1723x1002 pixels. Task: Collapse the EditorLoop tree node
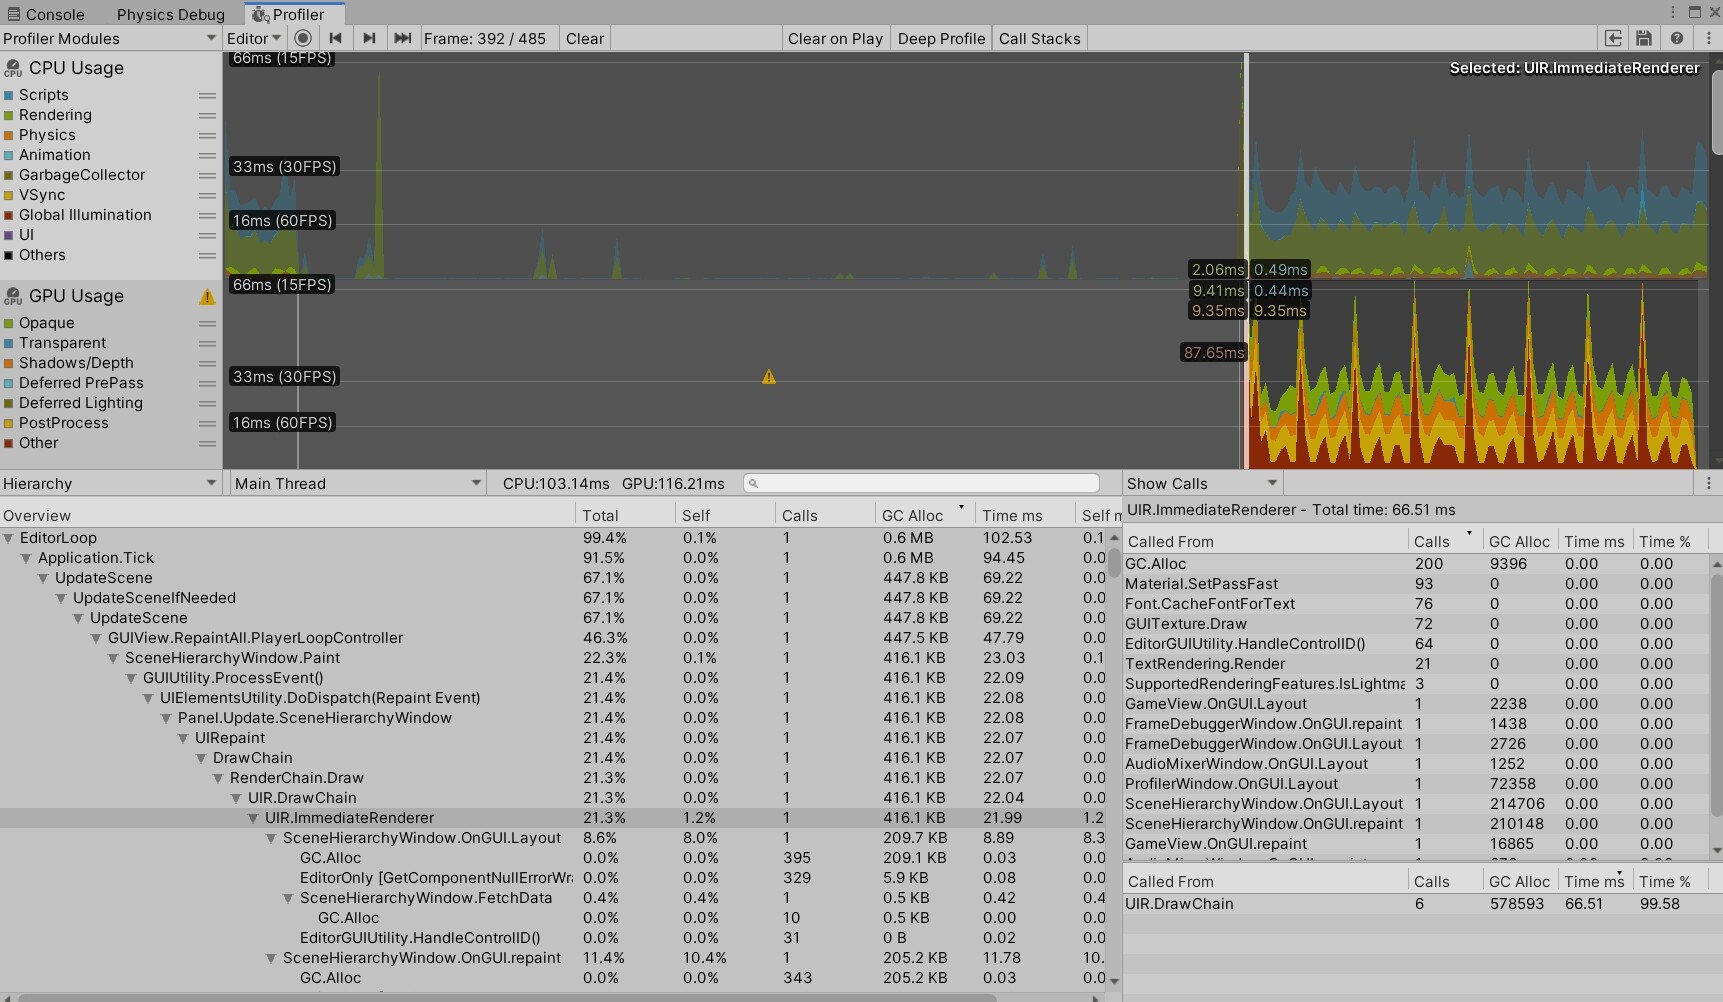(x=9, y=538)
